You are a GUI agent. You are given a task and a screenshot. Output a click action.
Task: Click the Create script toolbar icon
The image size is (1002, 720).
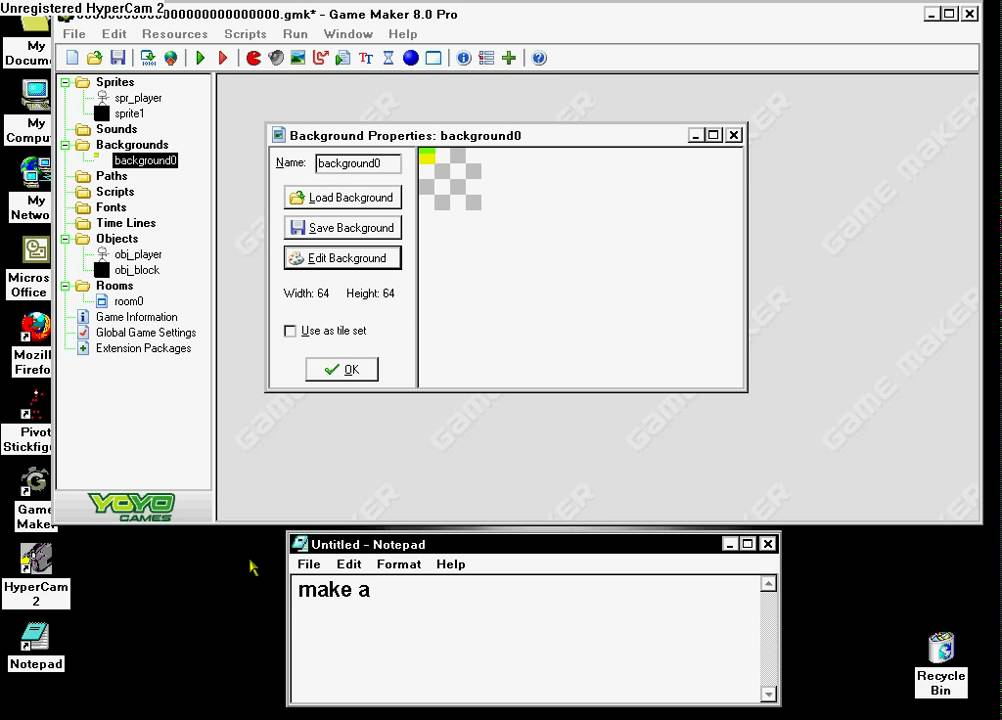[343, 58]
